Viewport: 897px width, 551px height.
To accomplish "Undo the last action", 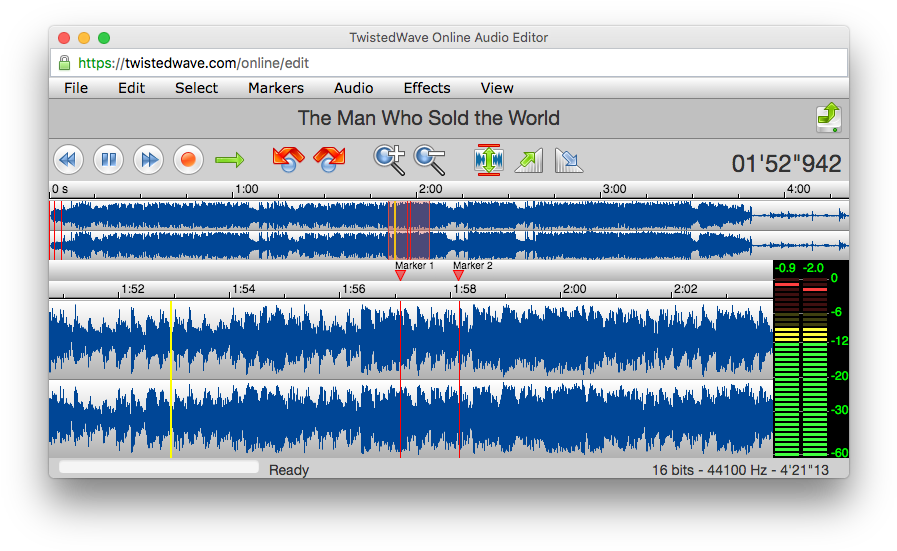I will [x=288, y=160].
